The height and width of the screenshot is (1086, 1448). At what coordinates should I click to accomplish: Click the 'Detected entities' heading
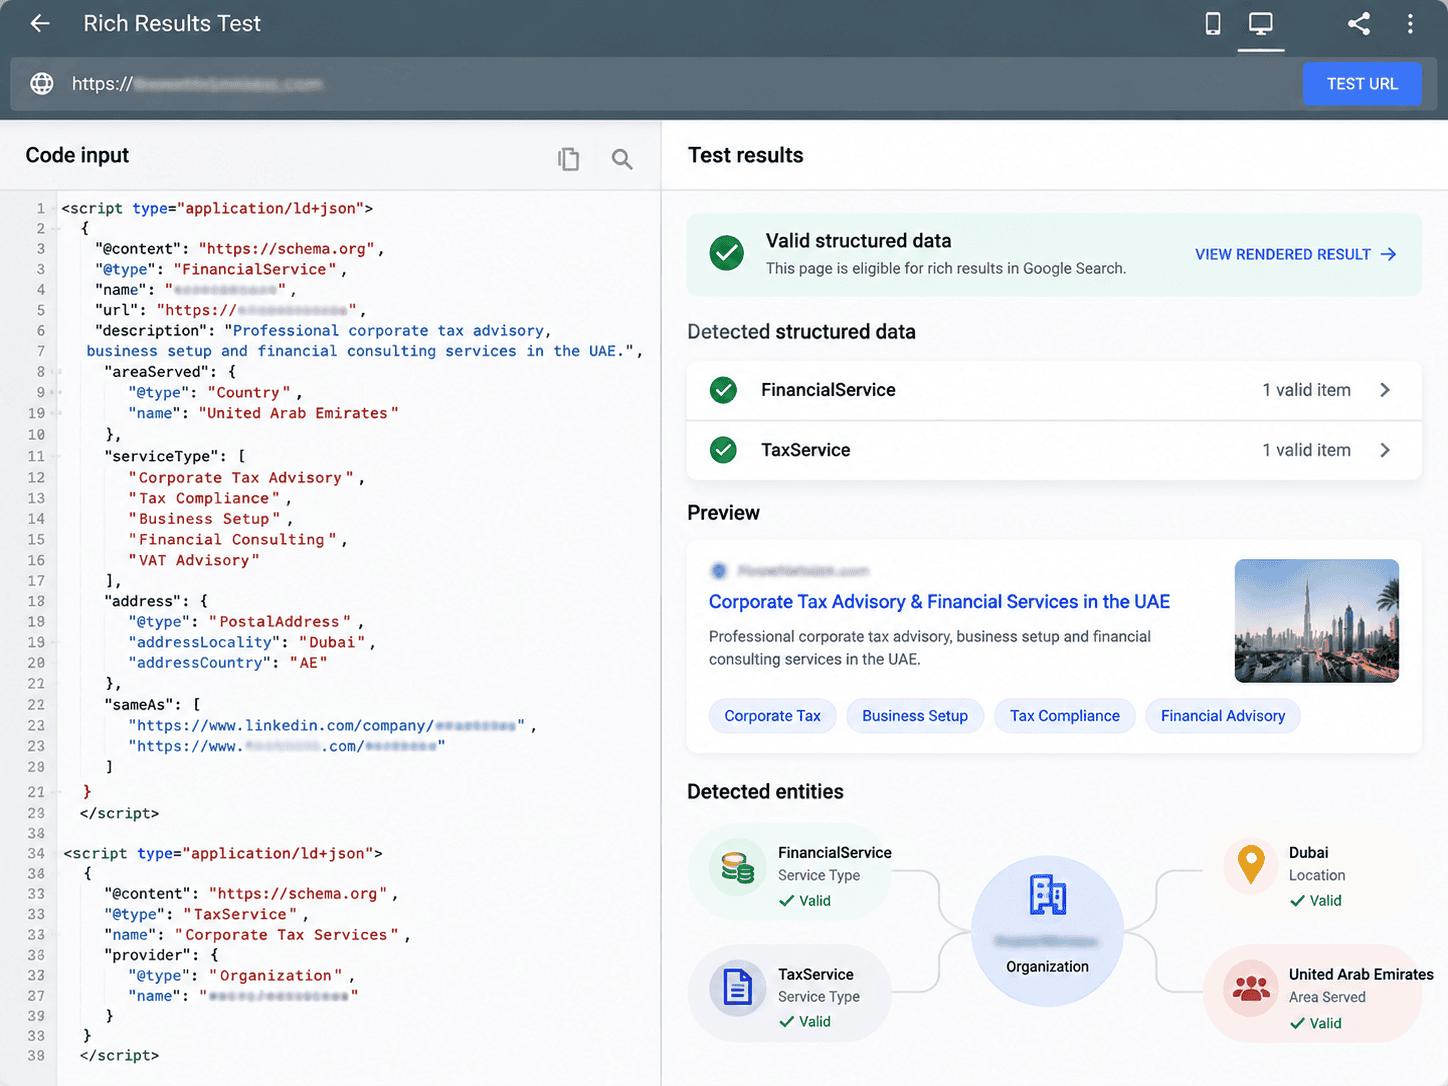pyautogui.click(x=765, y=791)
